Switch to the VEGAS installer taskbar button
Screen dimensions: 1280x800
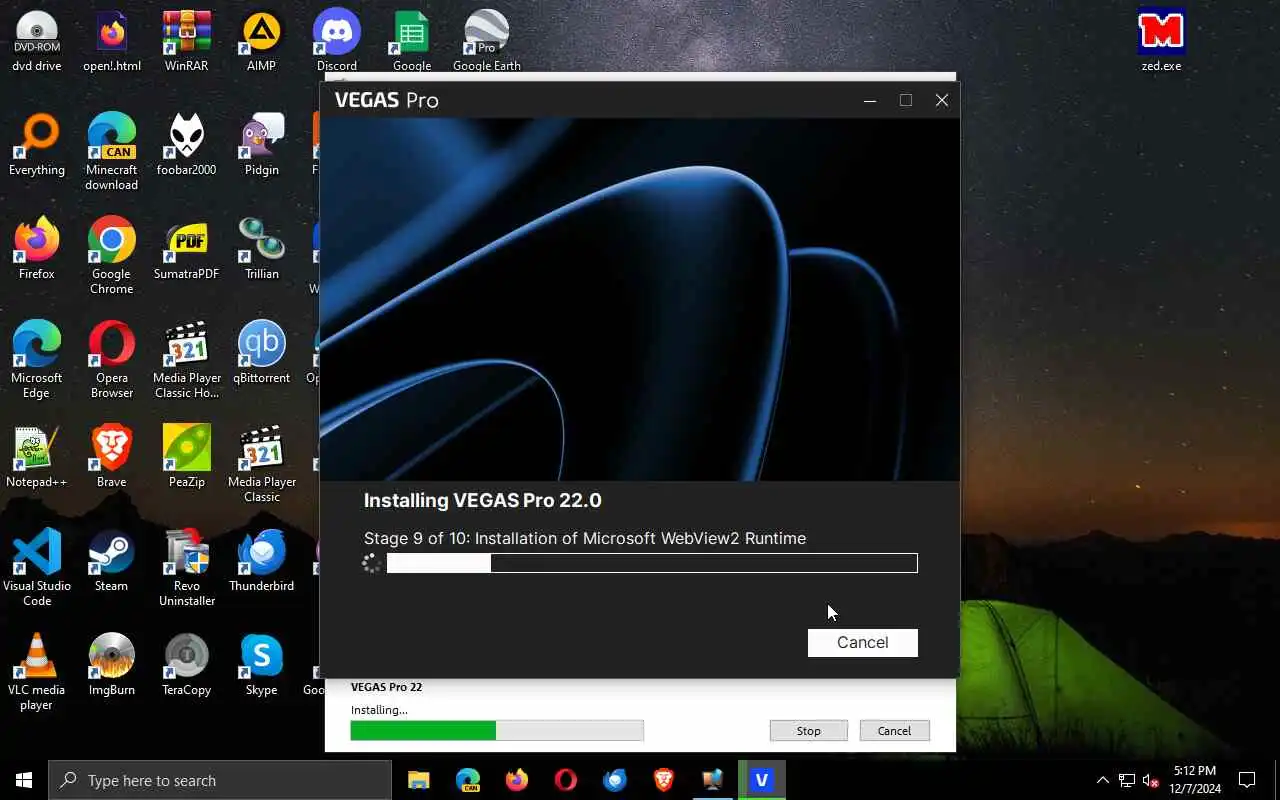click(762, 780)
